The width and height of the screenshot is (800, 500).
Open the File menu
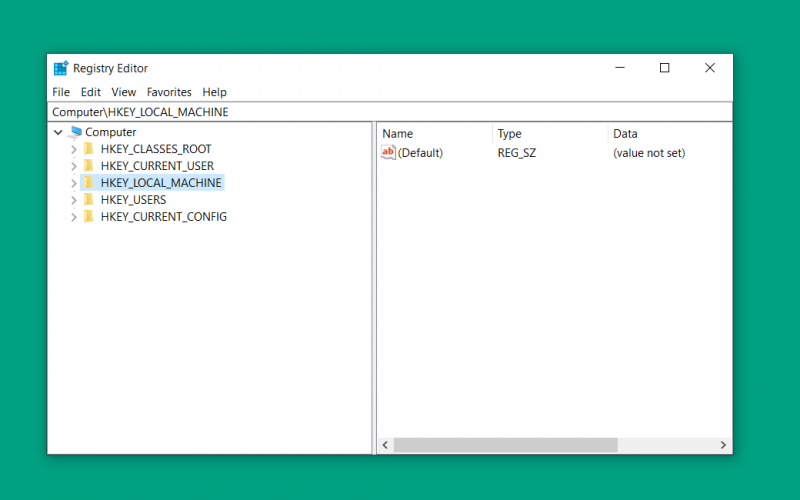61,92
